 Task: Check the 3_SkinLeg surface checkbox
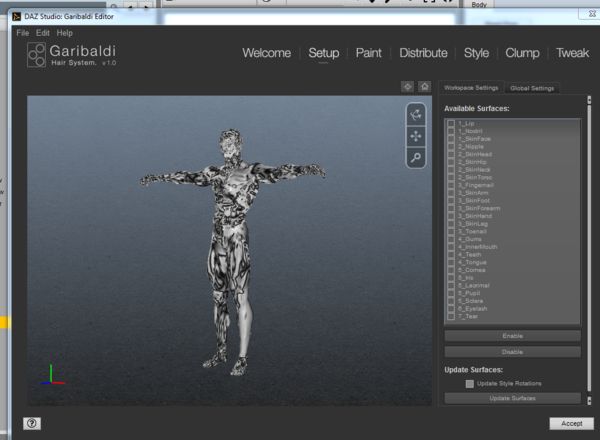click(x=451, y=224)
